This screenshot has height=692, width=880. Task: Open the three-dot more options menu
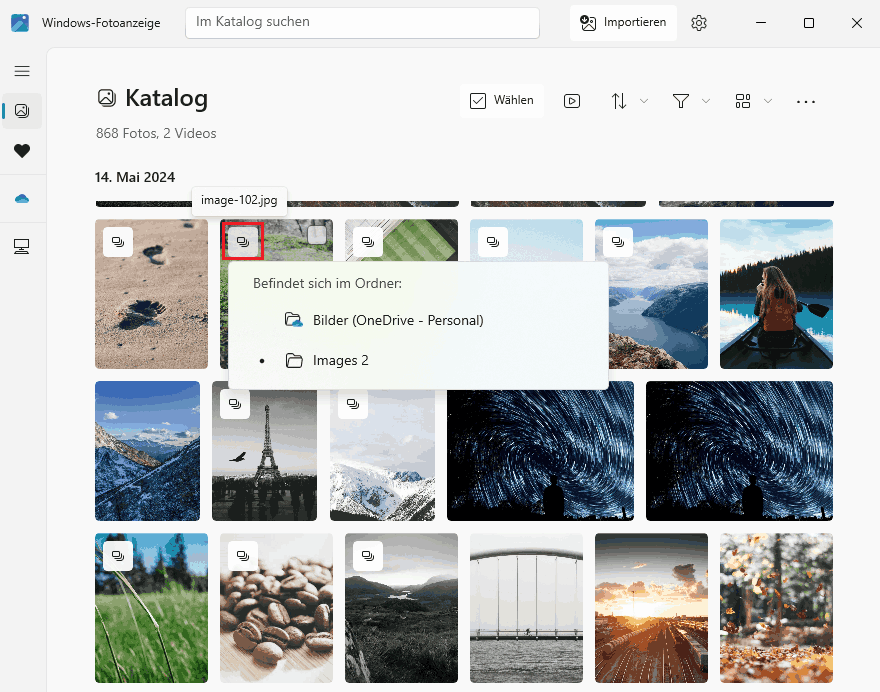(x=806, y=100)
